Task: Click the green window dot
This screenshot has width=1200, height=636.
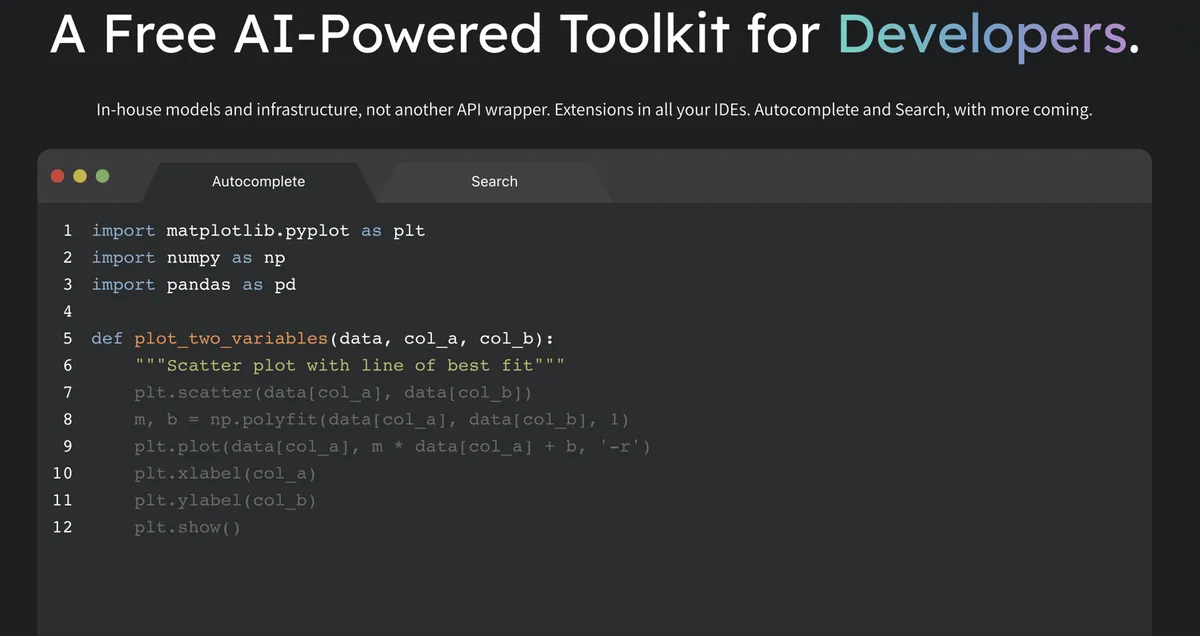Action: (102, 176)
